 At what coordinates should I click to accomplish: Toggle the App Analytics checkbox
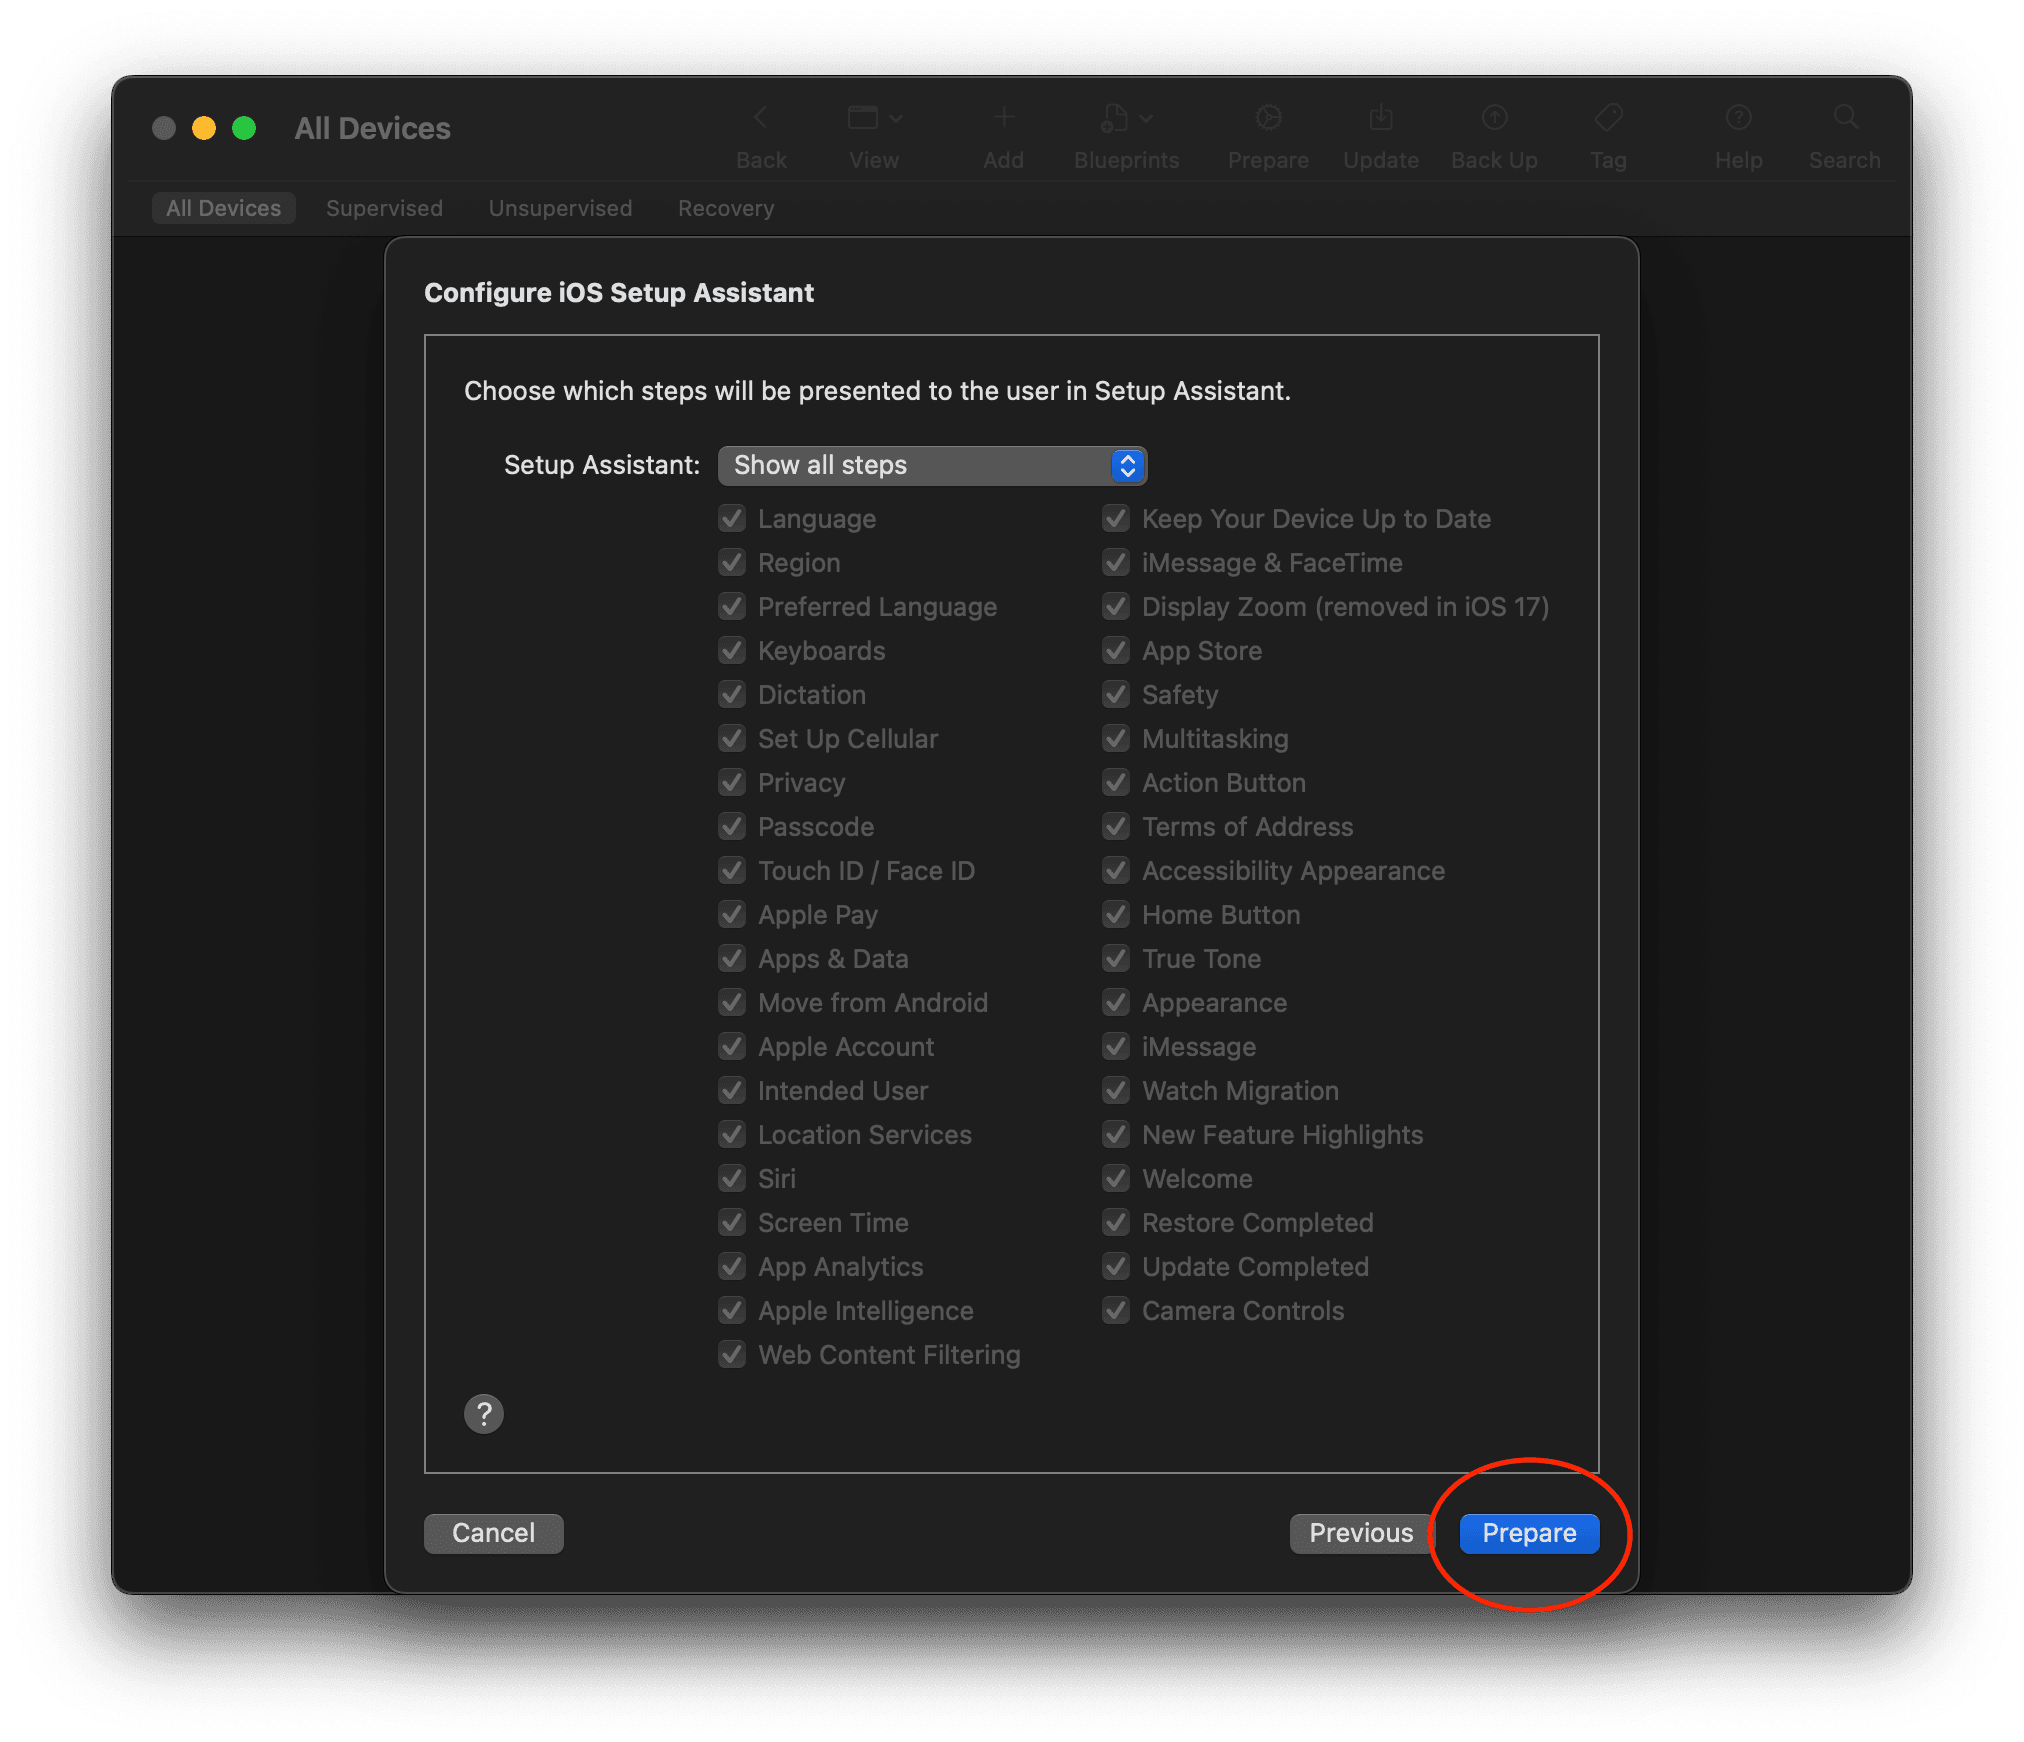(732, 1267)
